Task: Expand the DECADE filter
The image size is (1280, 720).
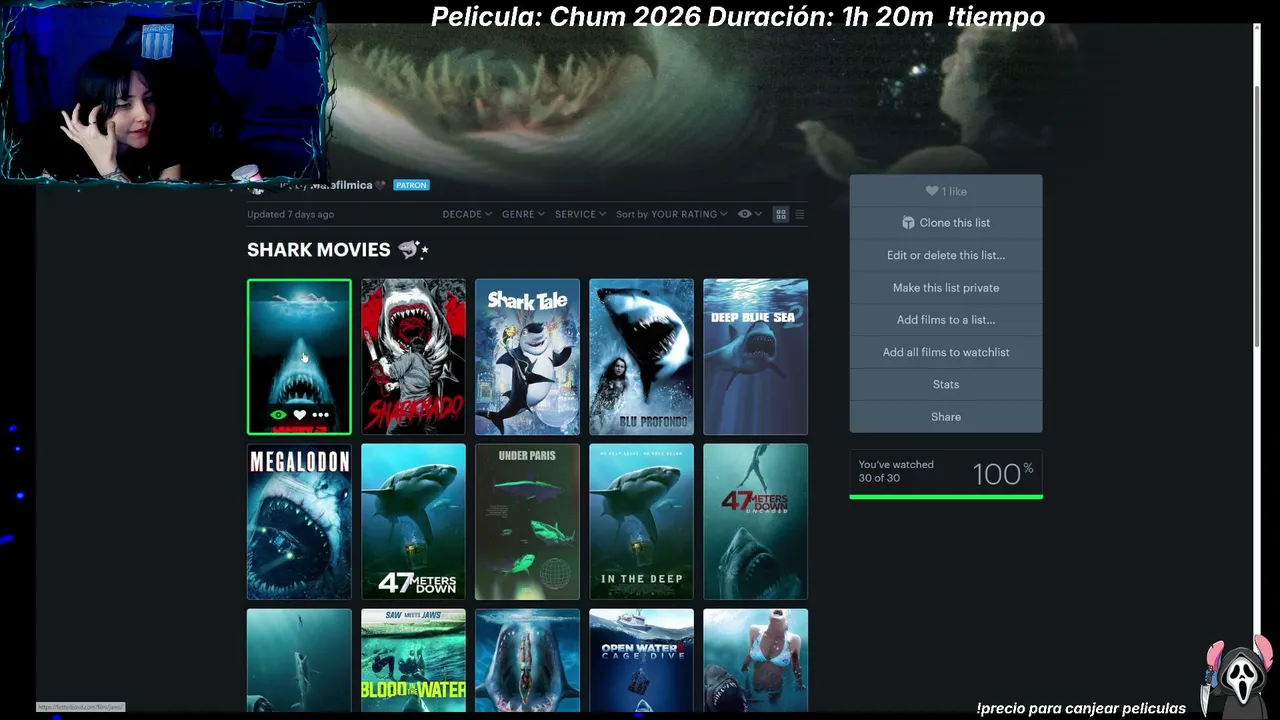Action: point(467,214)
